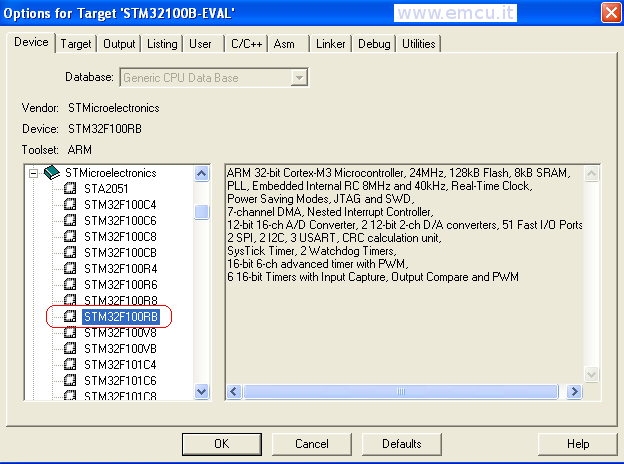Pick STM32F101C4 in the tree
The image size is (624, 464).
[120, 365]
